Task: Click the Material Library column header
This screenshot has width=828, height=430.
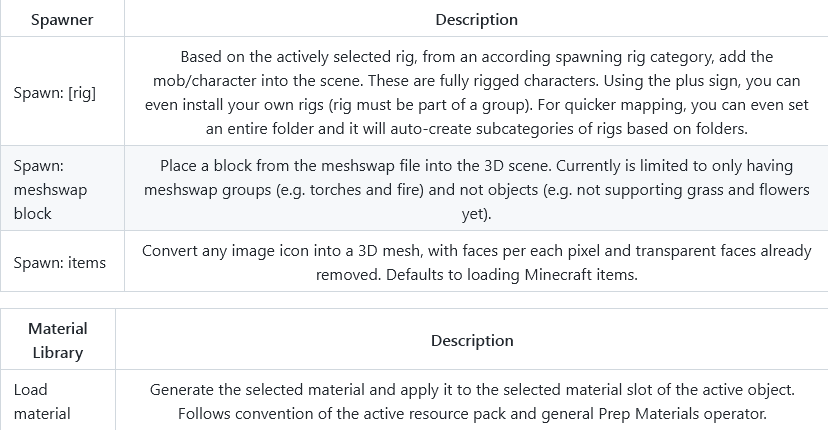Action: pos(58,339)
